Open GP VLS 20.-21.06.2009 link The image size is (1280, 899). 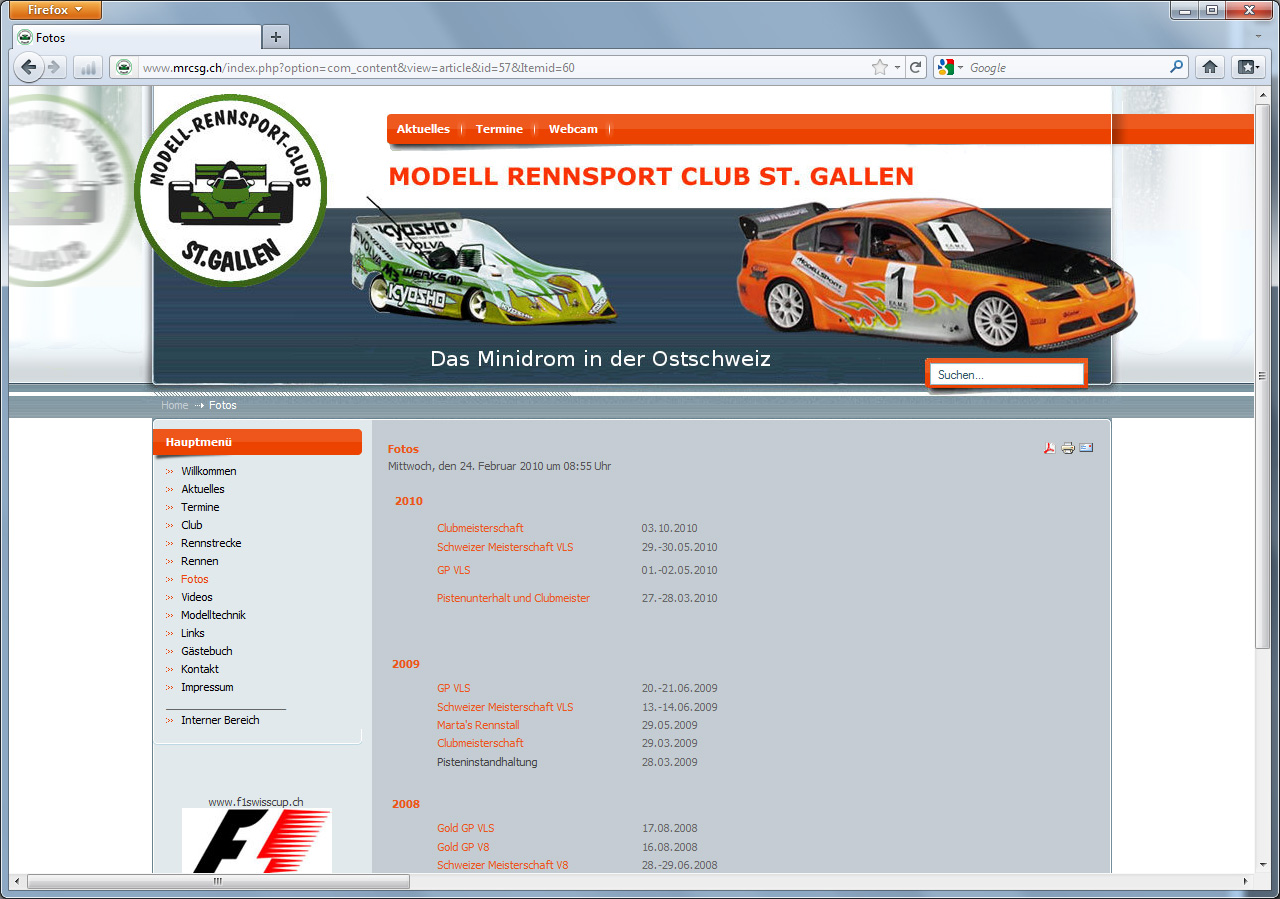(x=453, y=688)
